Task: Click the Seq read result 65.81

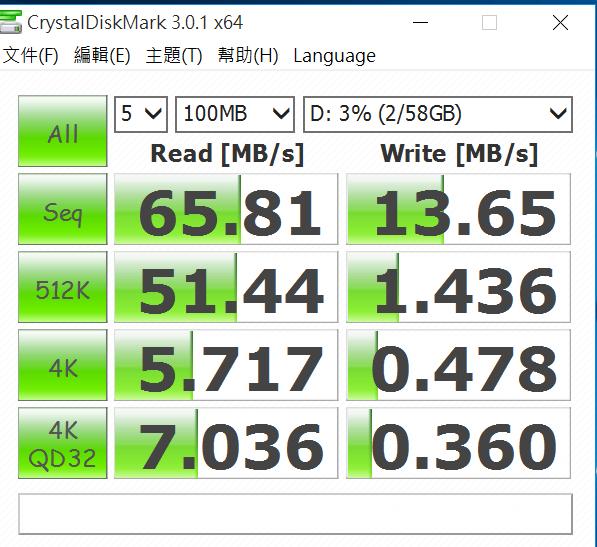Action: [226, 209]
